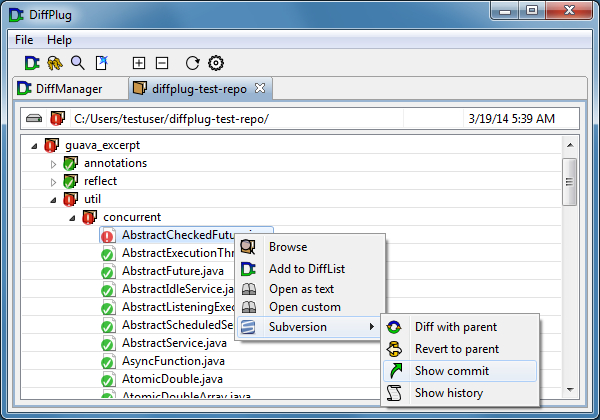Select the AbstractExecutionThr file row

point(178,253)
